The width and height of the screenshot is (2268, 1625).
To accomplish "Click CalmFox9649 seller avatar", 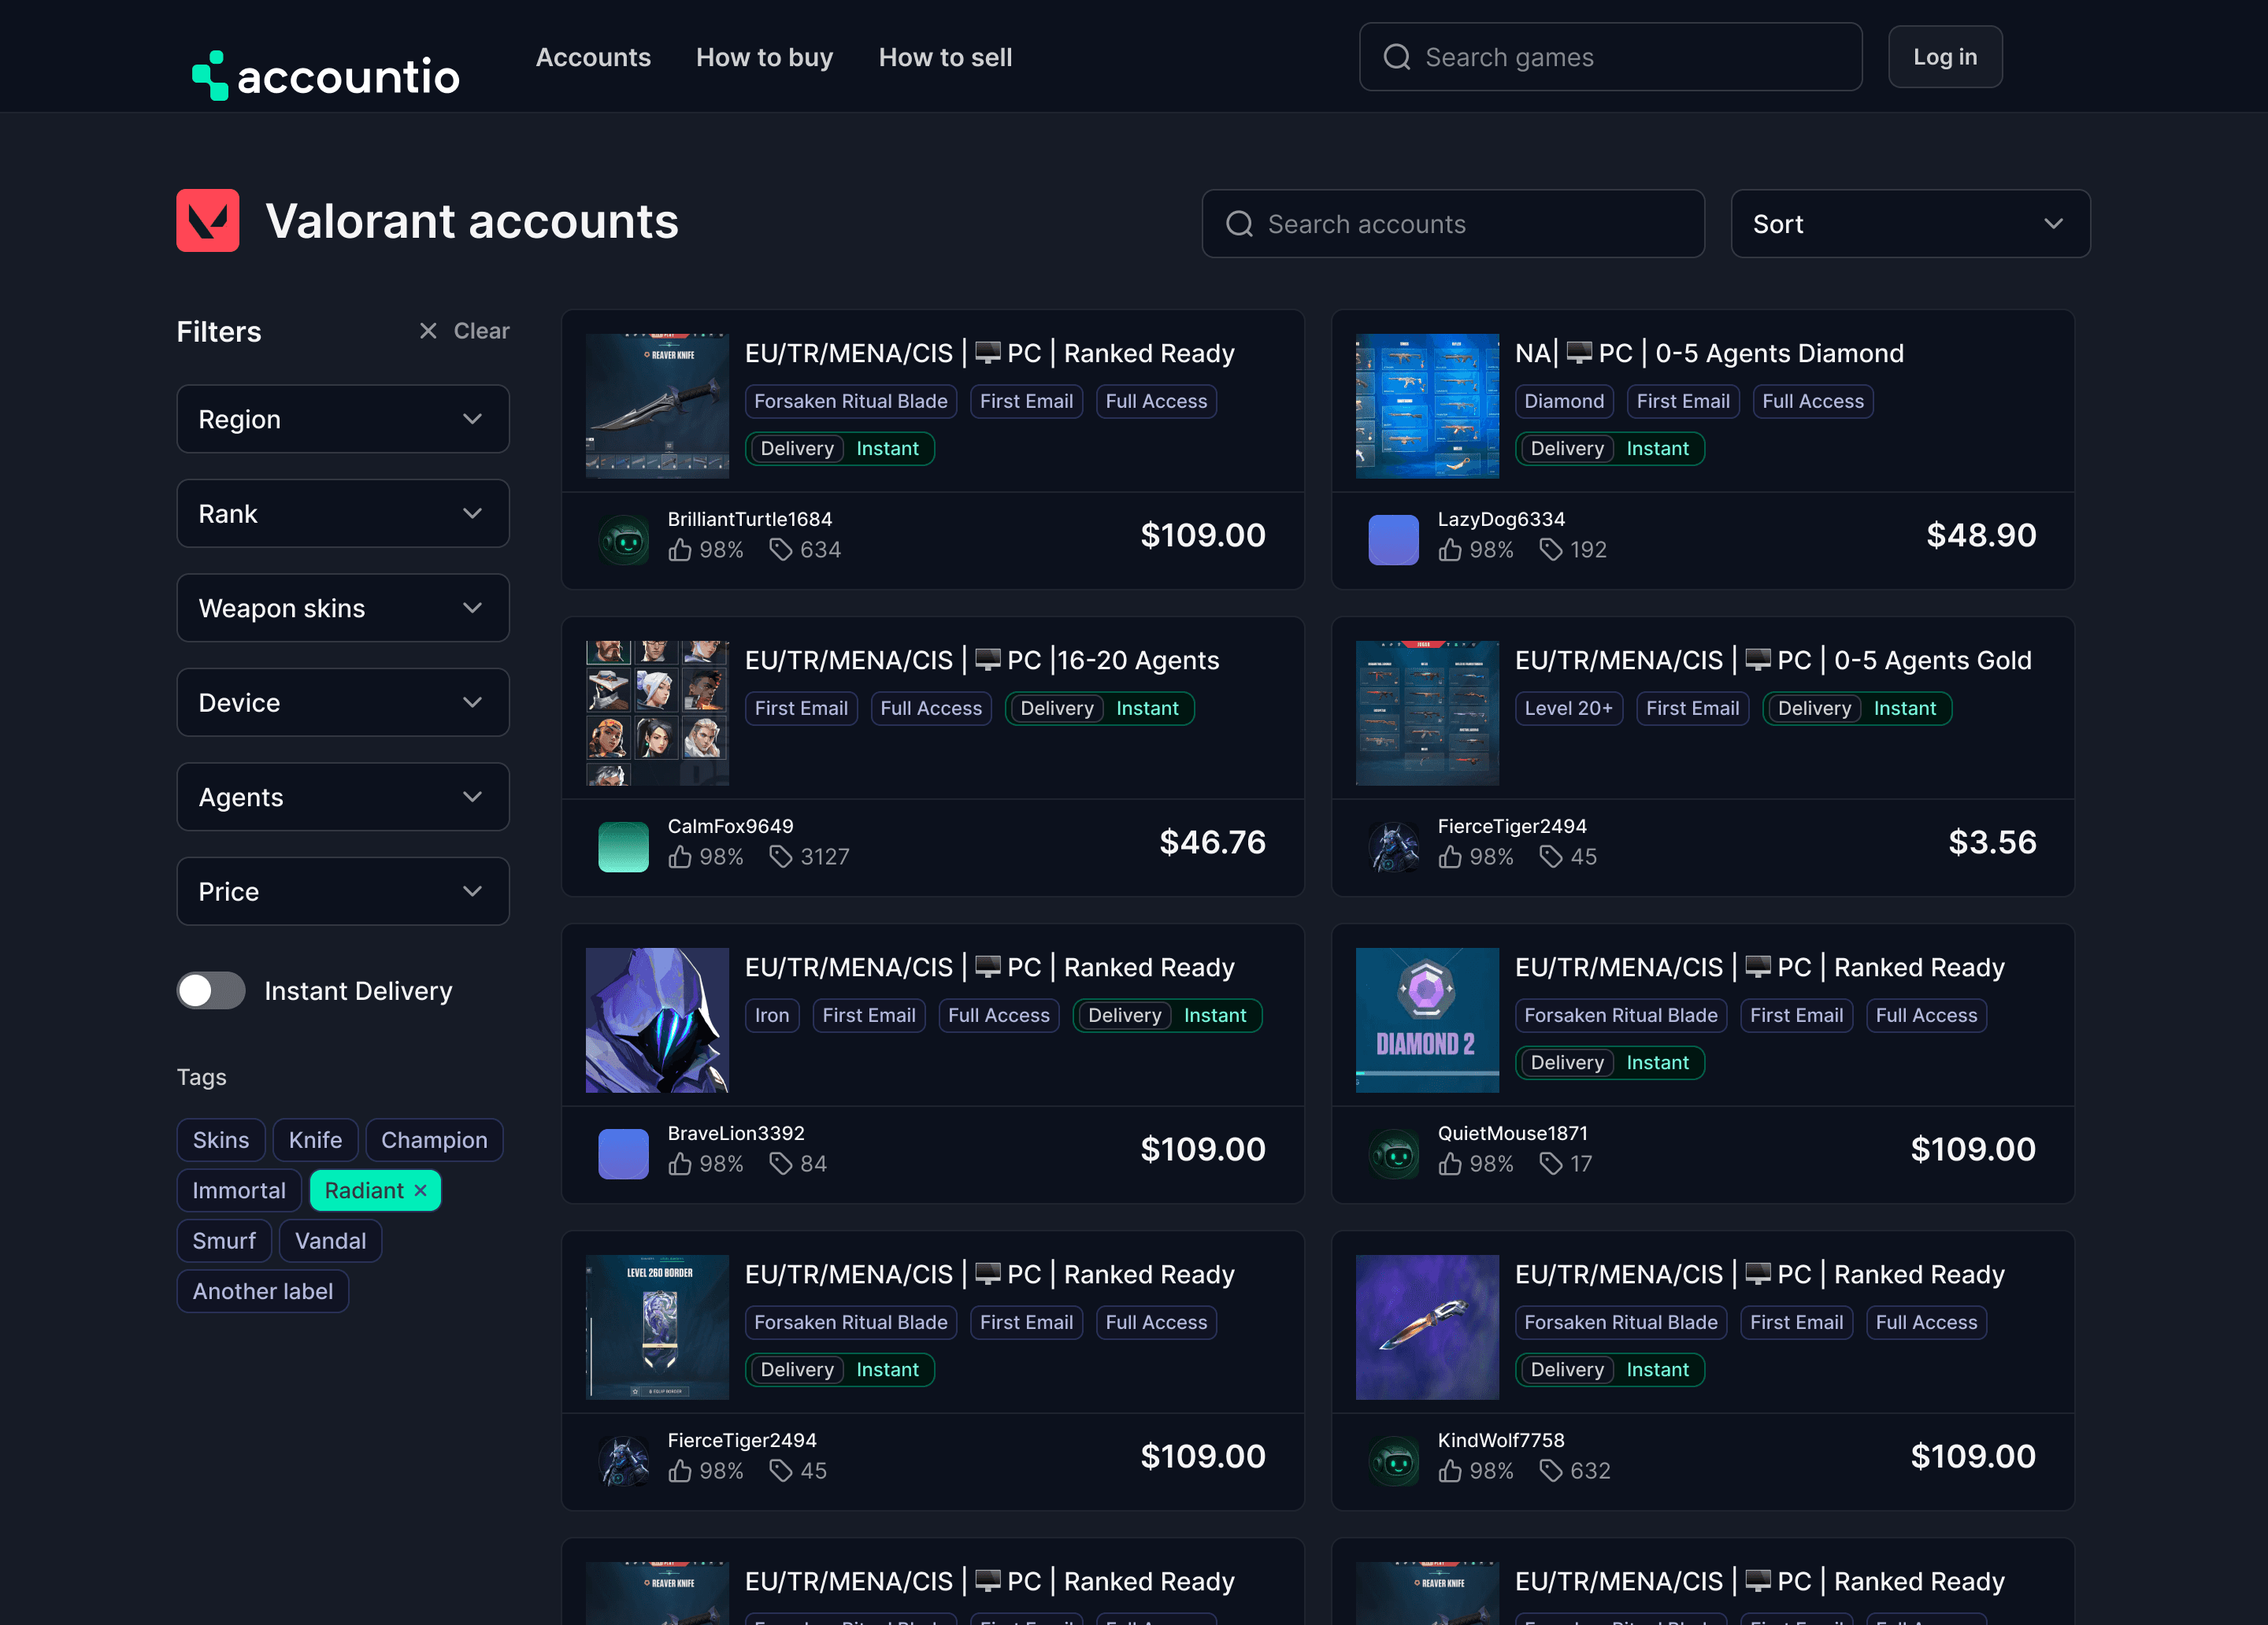I will click(624, 847).
